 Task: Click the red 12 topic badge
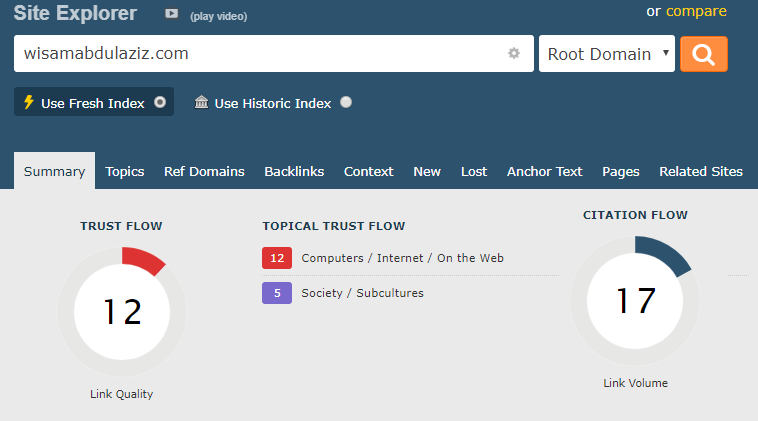click(x=277, y=258)
